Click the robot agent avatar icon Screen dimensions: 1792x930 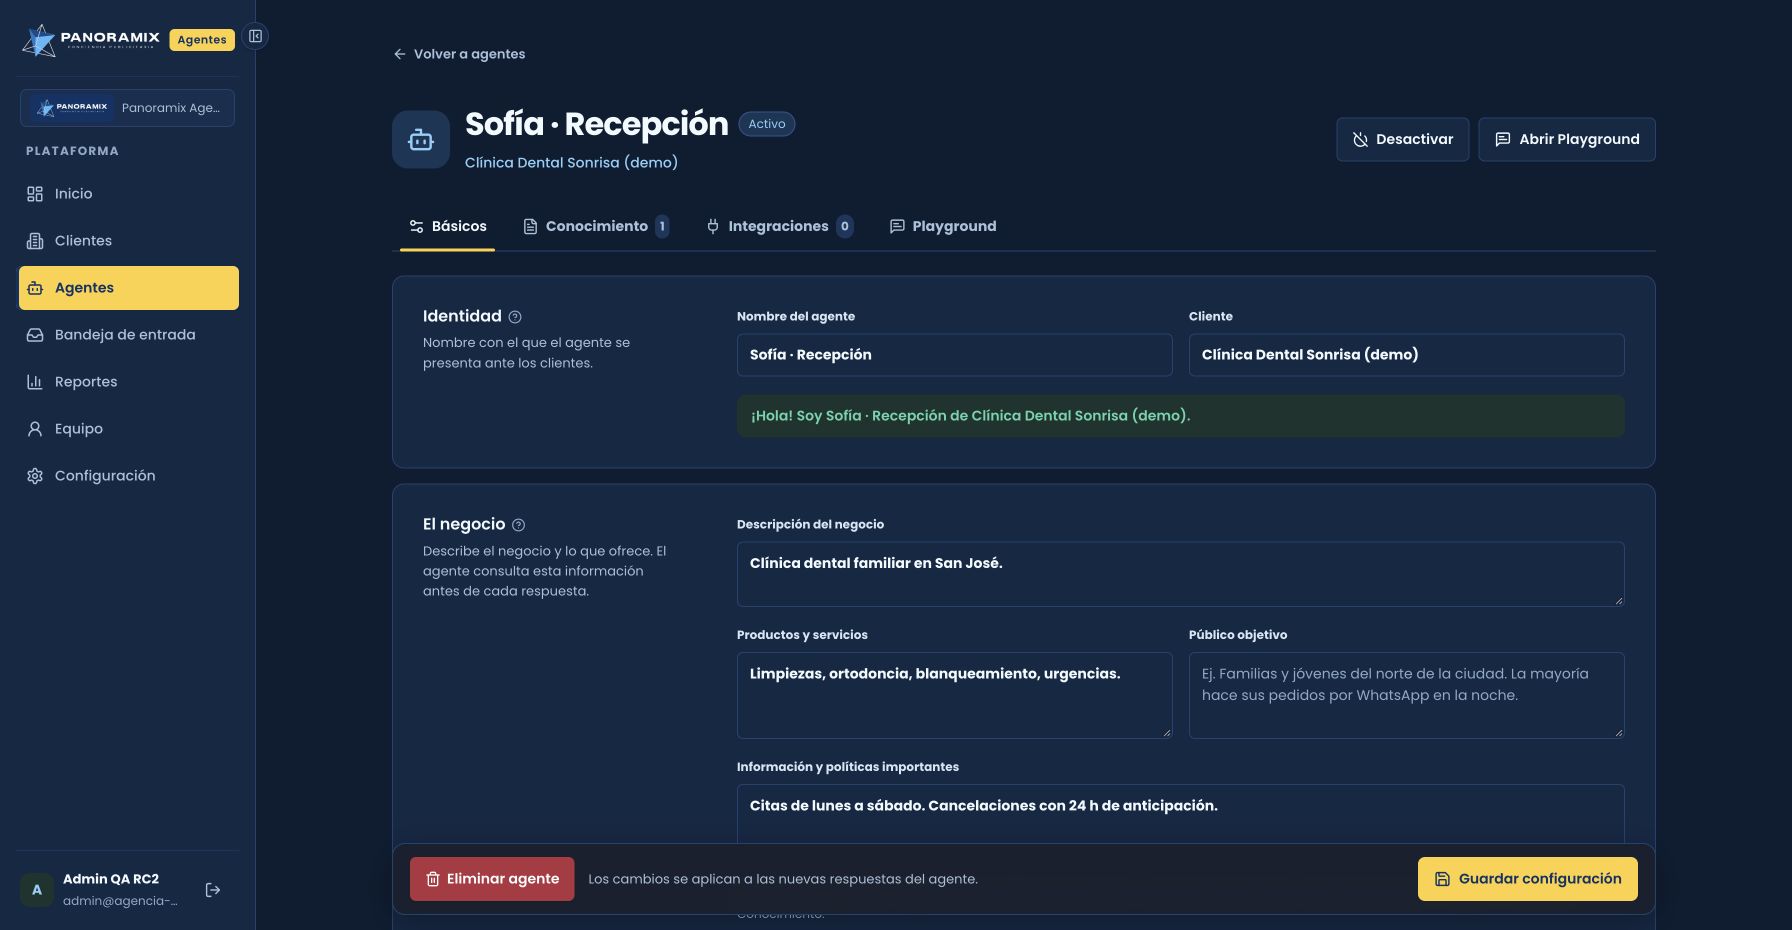pos(421,140)
